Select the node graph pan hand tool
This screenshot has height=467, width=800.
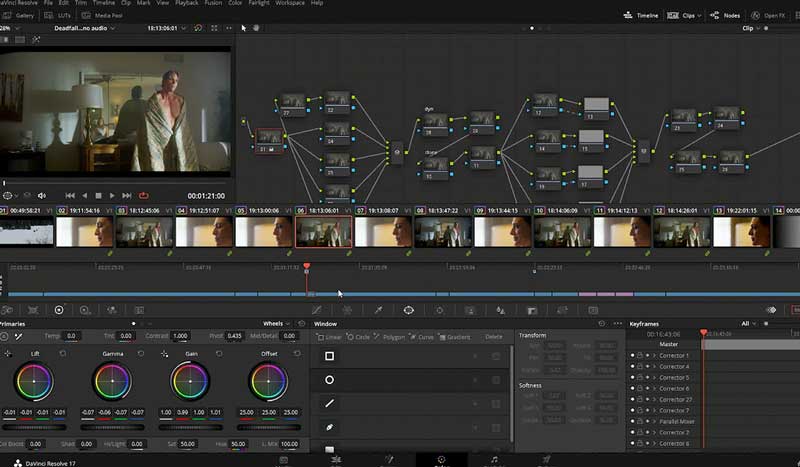(x=256, y=28)
